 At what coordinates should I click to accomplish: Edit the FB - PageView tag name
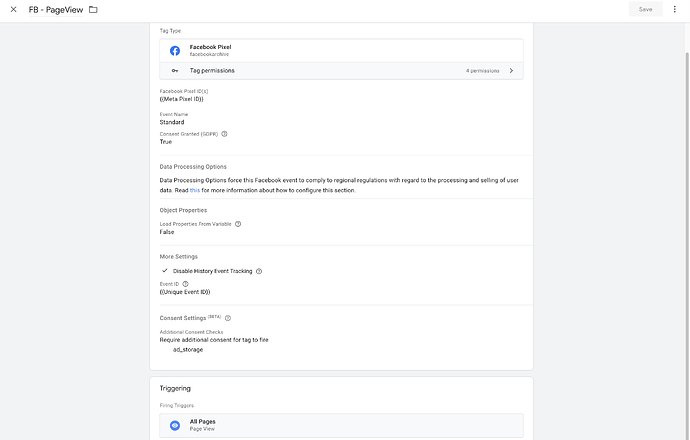[56, 10]
